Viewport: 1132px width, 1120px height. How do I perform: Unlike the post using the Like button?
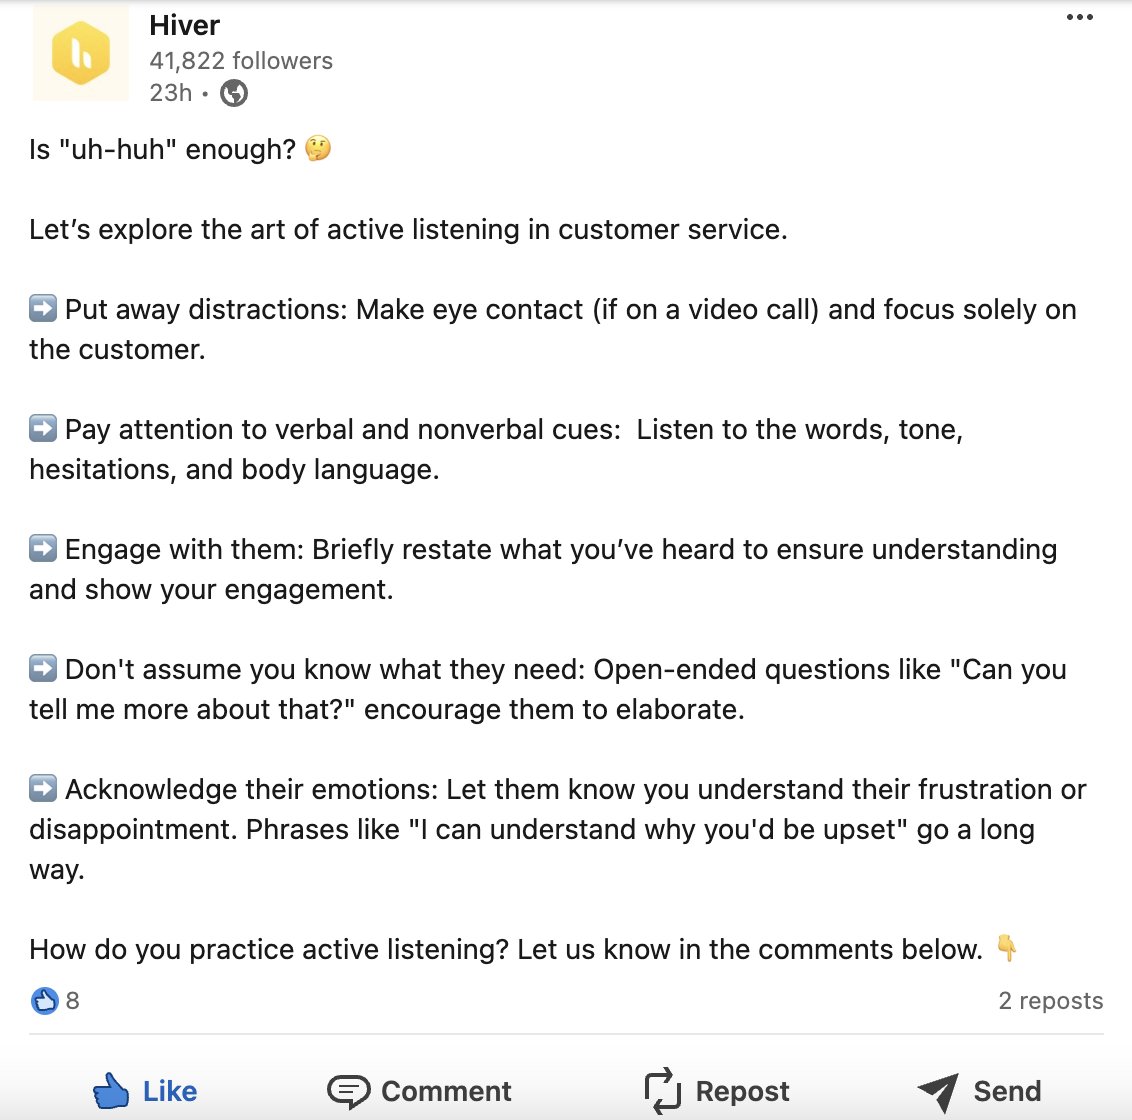145,1091
